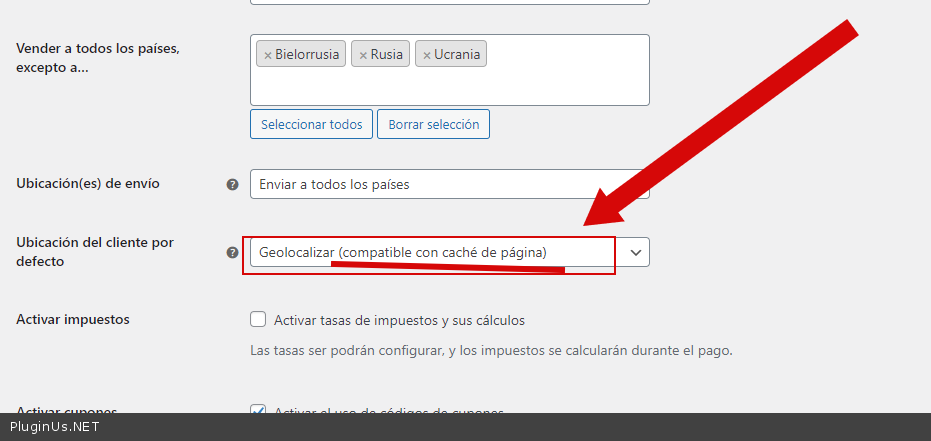The height and width of the screenshot is (441, 931).
Task: Select the Bielorrusia tag text
Action: 307,54
